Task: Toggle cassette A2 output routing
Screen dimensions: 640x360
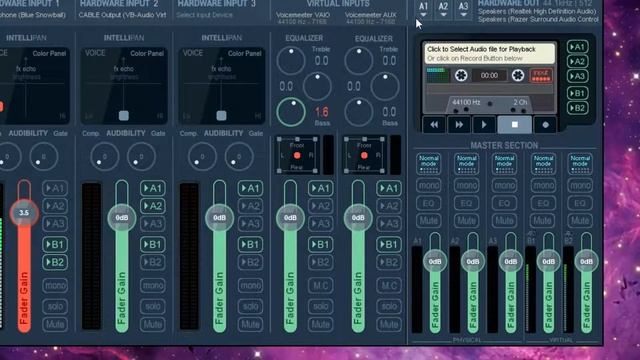Action: point(577,62)
